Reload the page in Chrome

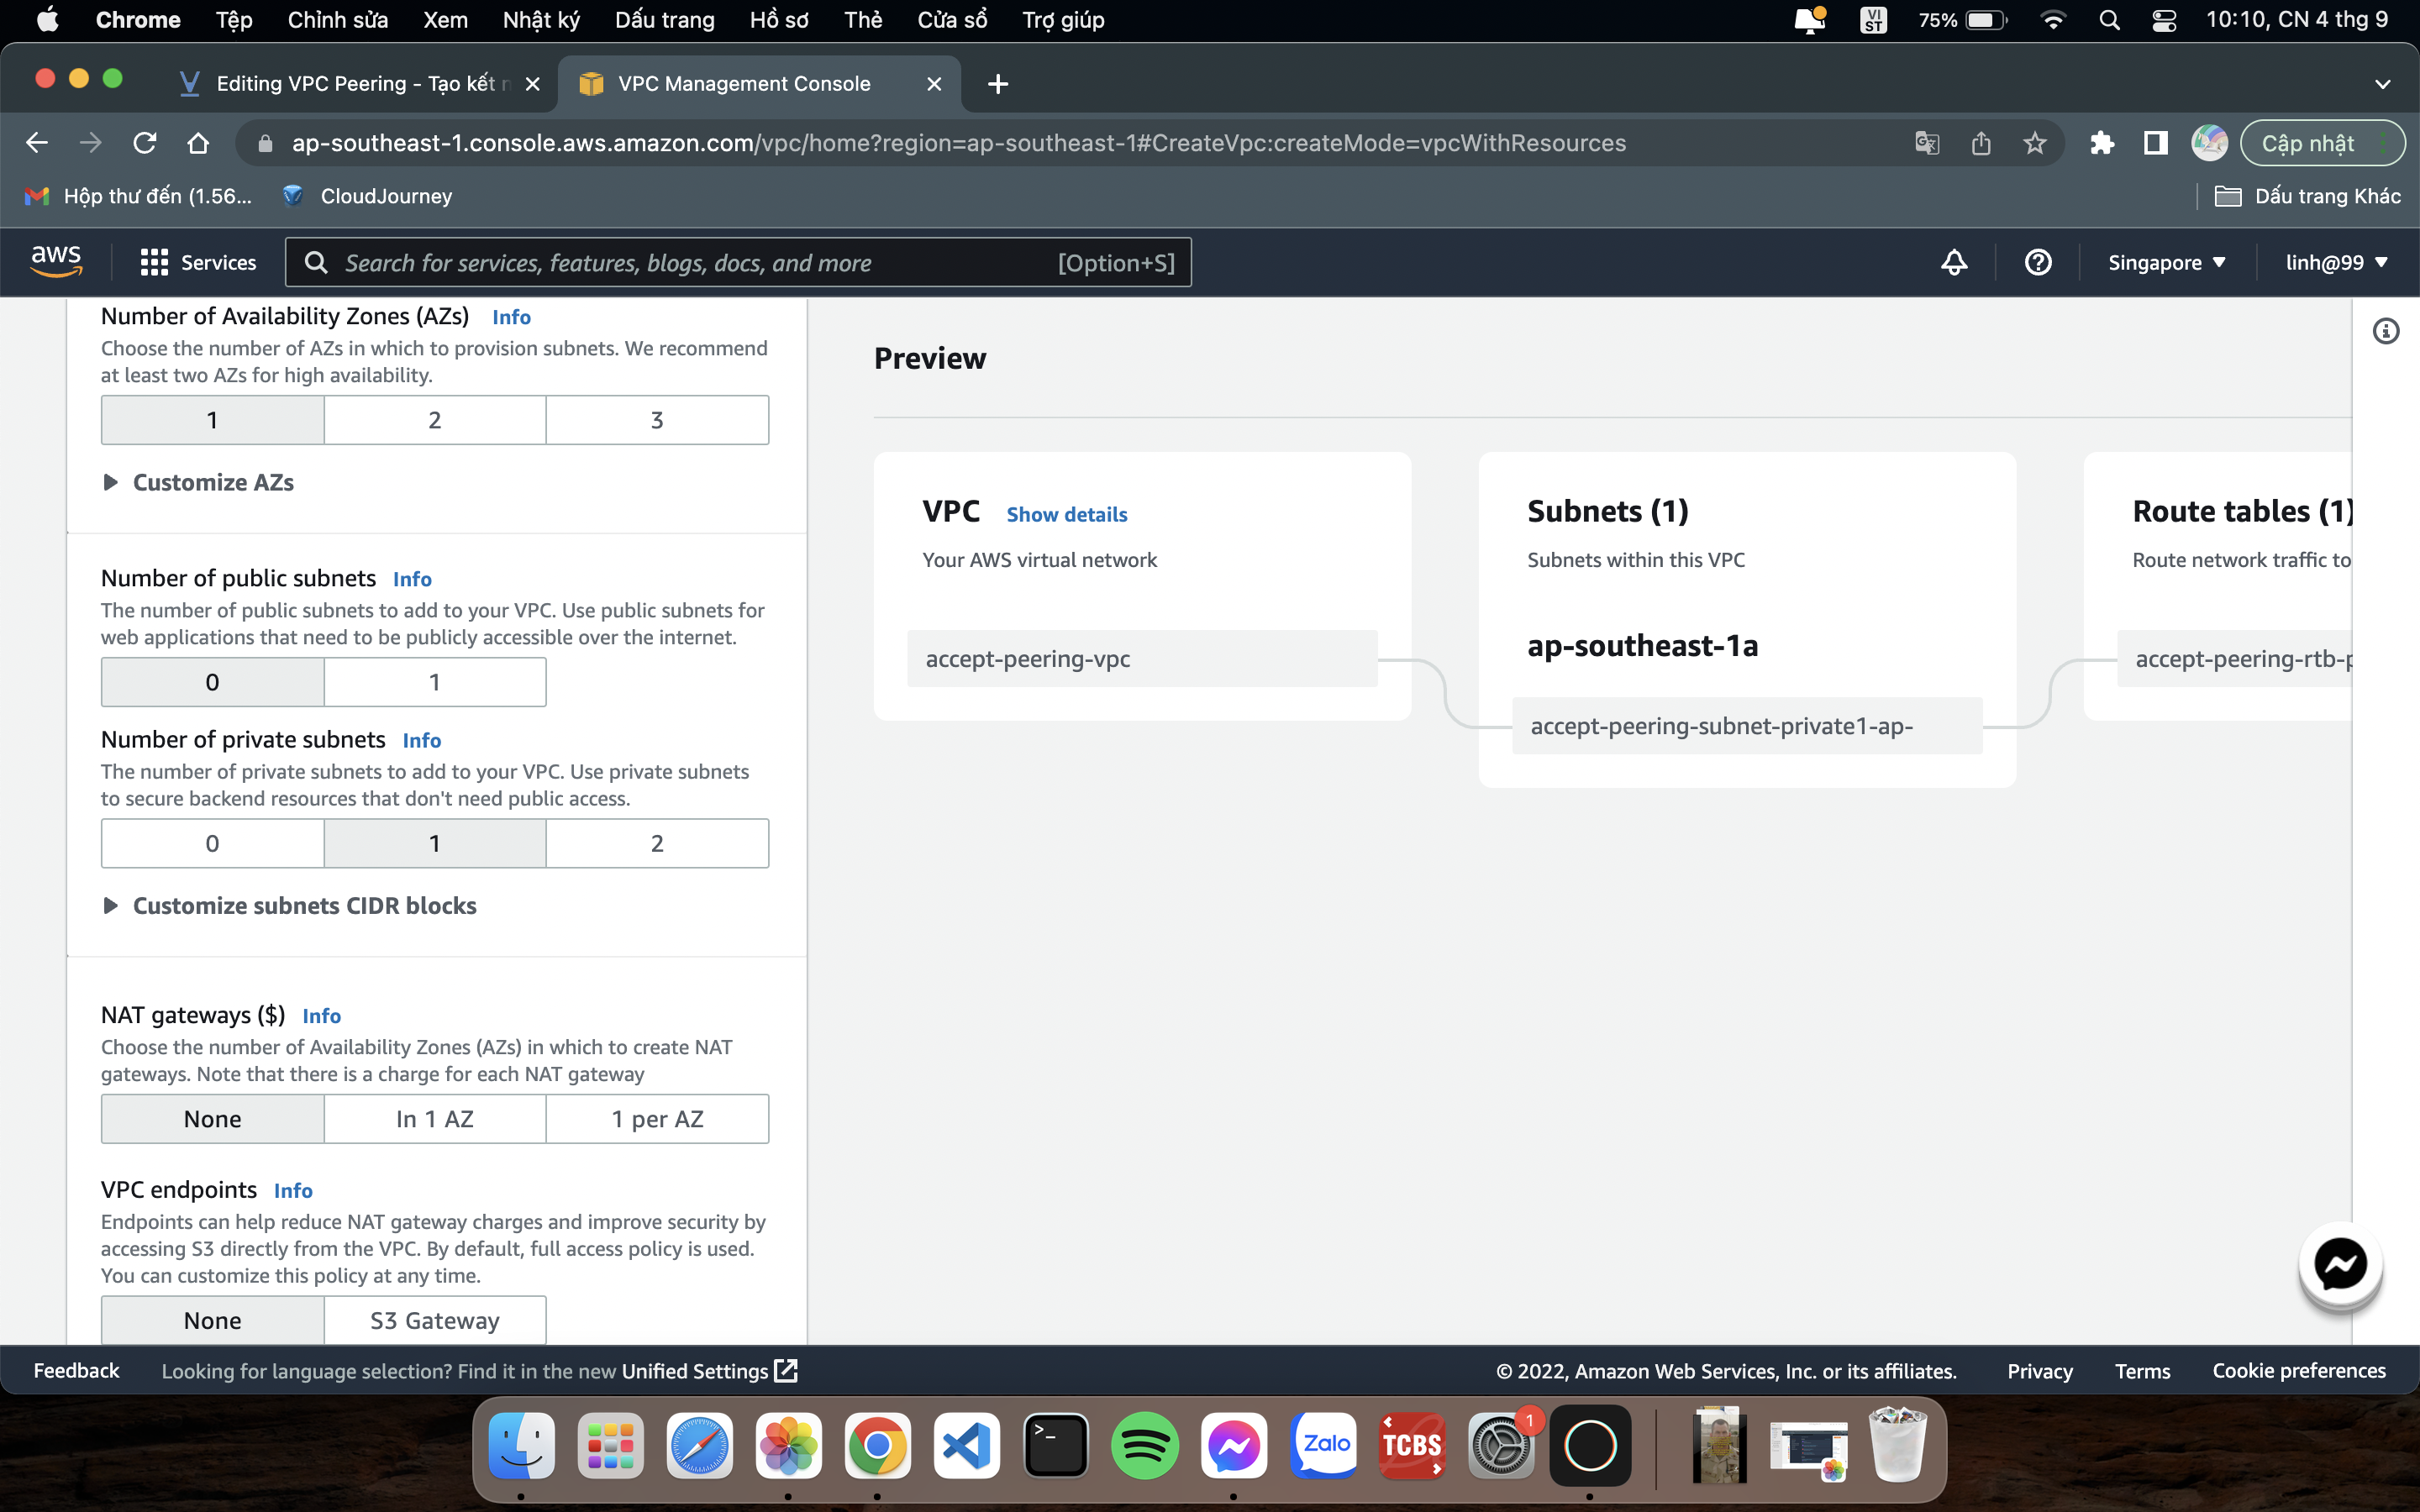pos(144,143)
